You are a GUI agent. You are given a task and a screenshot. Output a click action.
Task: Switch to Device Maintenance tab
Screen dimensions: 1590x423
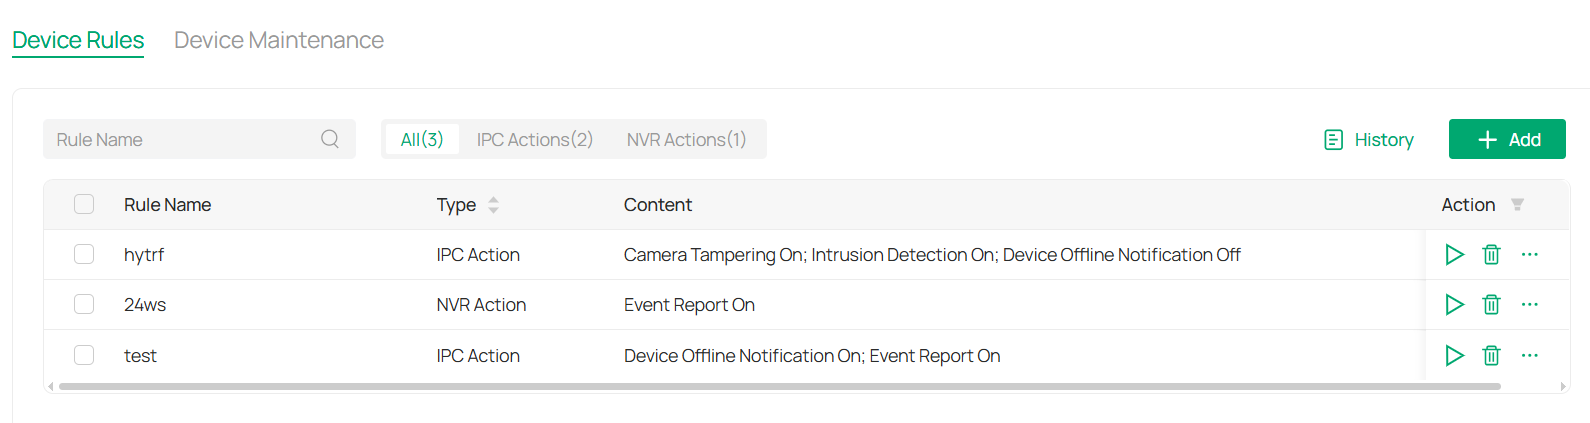coord(278,40)
